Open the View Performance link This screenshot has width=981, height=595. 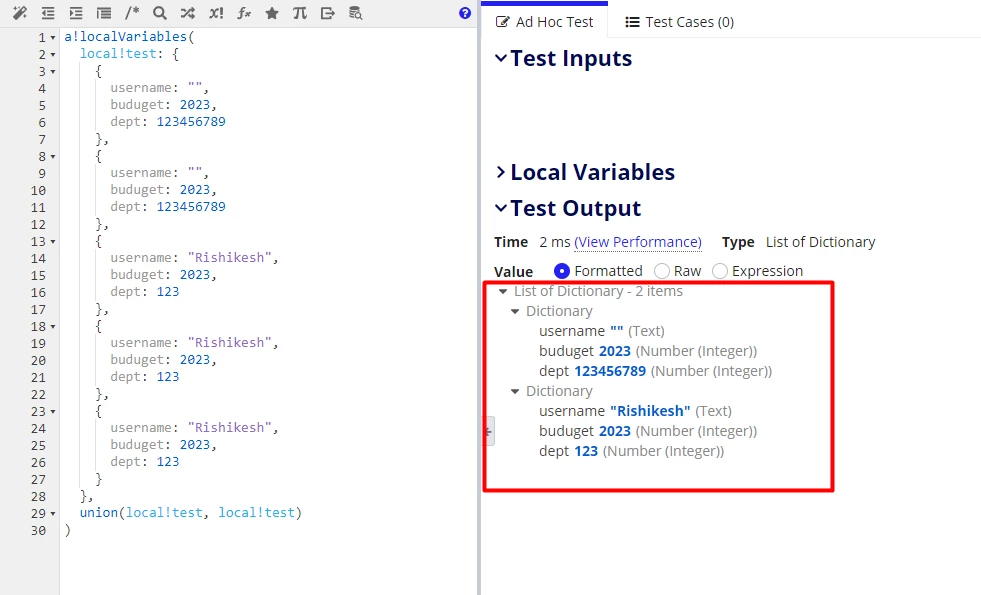coord(638,242)
